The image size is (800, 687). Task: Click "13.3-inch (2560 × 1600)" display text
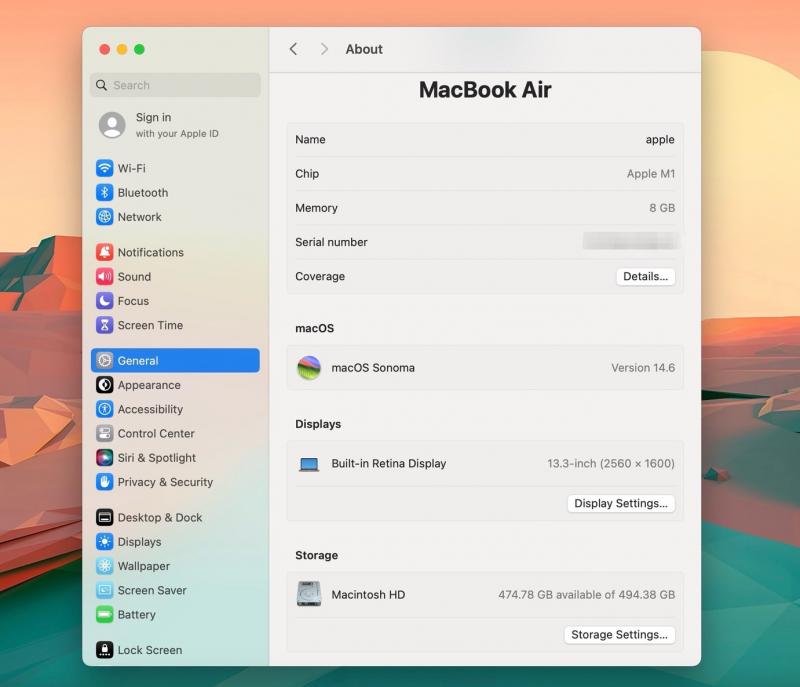tap(611, 464)
